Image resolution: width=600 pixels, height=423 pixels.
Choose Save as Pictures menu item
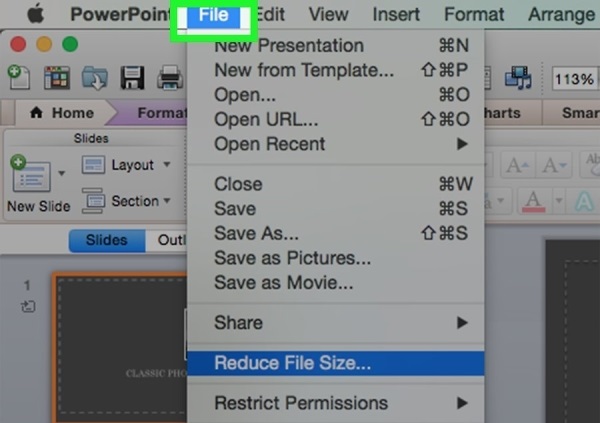(292, 258)
